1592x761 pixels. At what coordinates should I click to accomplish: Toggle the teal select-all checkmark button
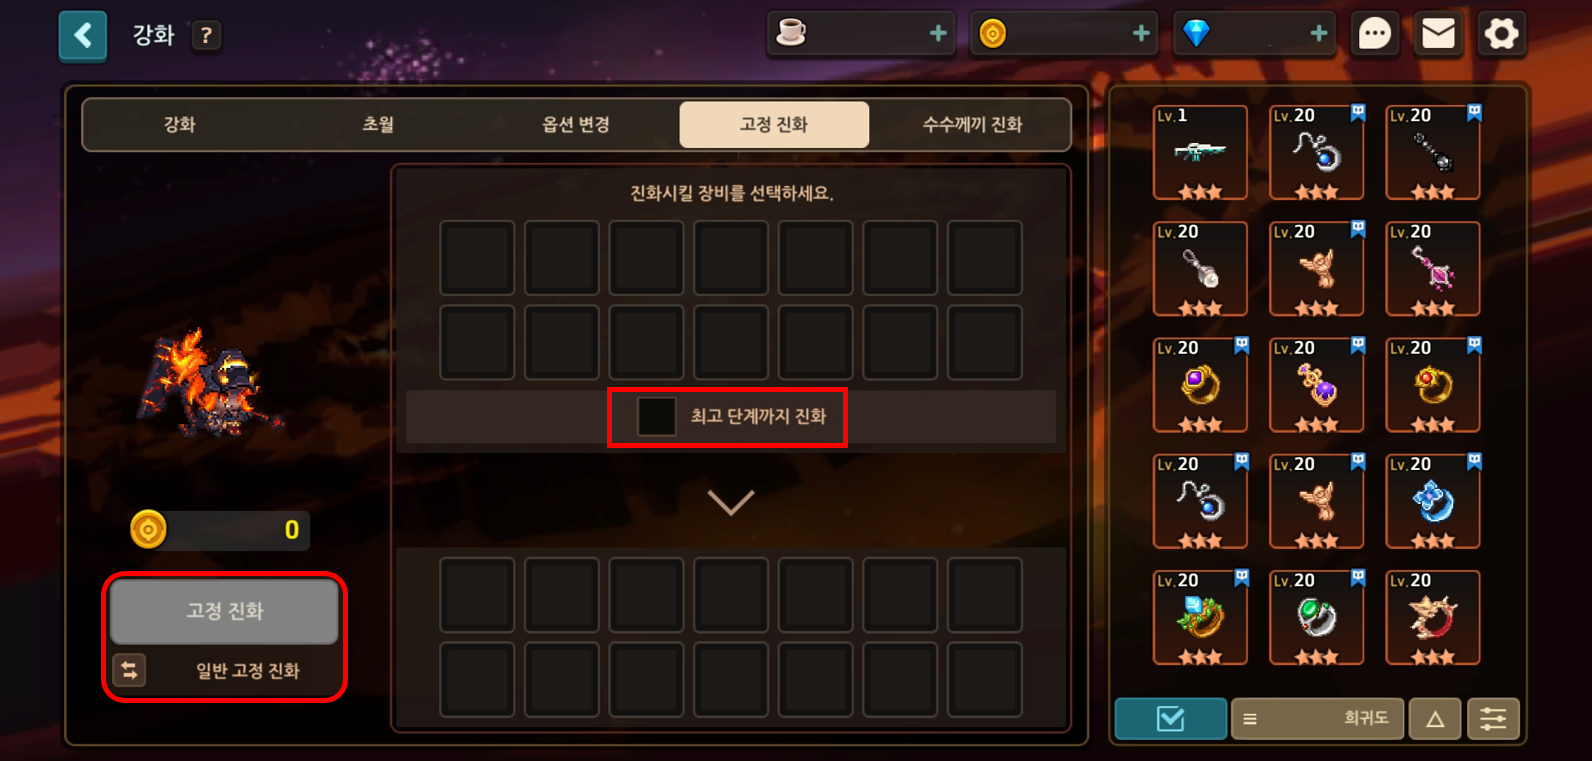(x=1170, y=719)
